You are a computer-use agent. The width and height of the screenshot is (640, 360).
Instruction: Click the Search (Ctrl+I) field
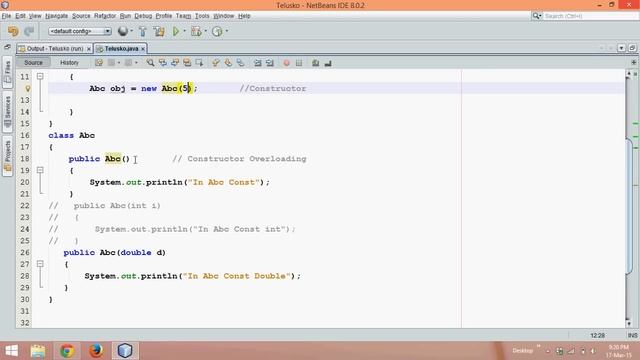click(x=591, y=16)
